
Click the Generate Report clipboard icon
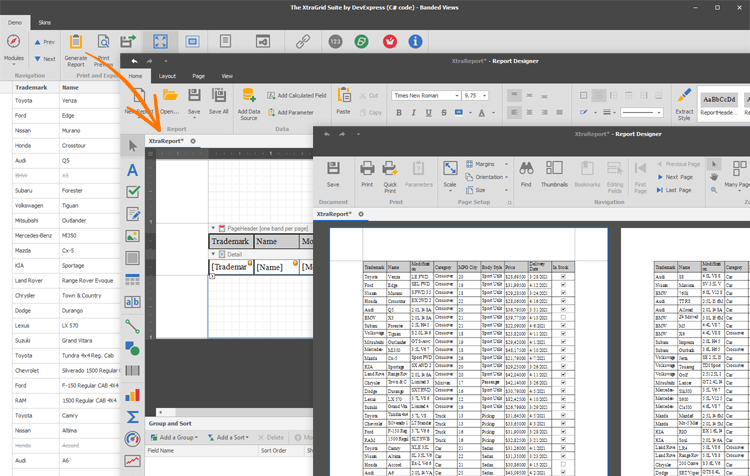tap(76, 42)
